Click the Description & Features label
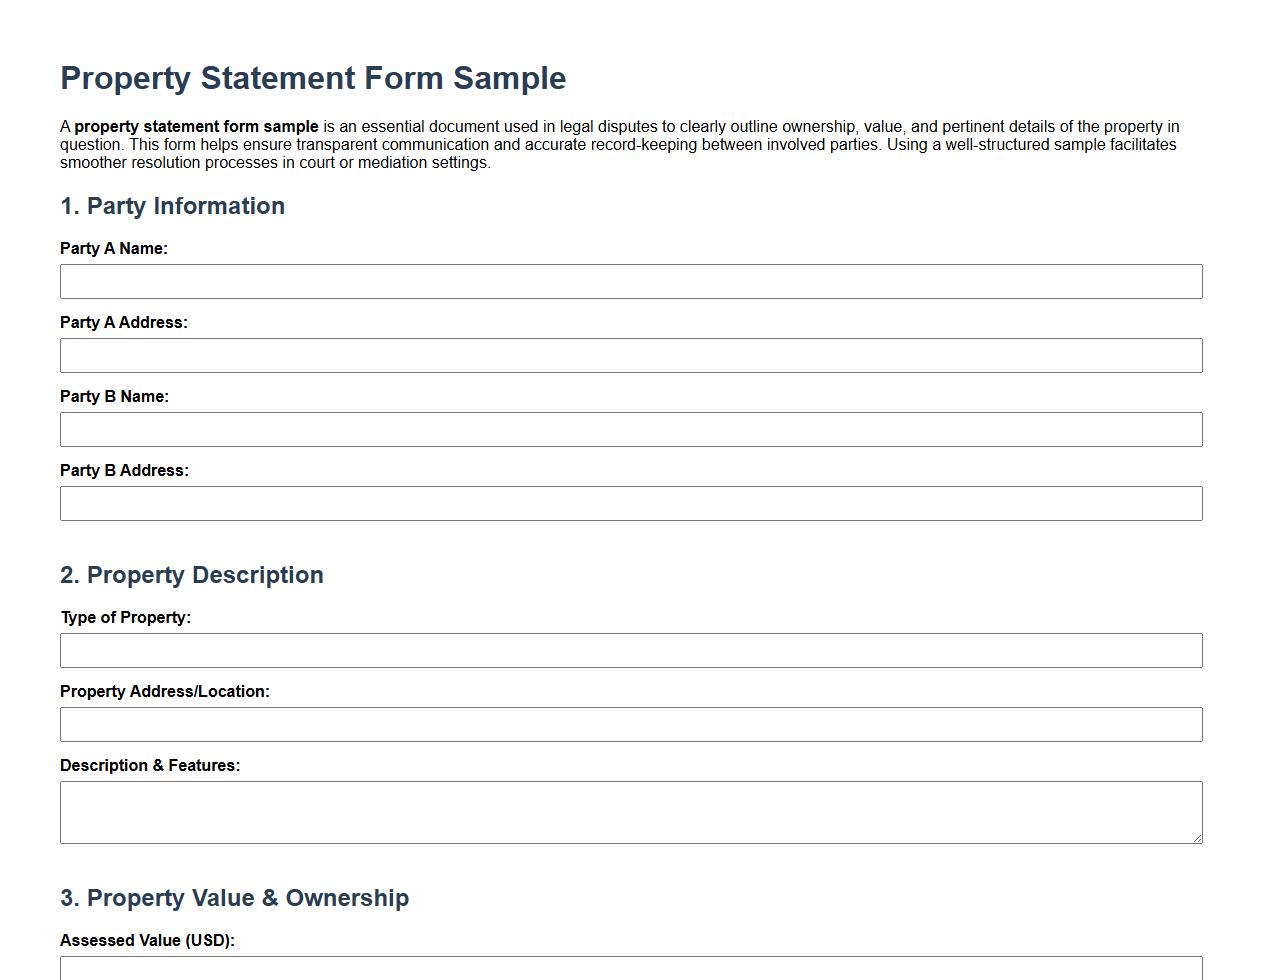The width and height of the screenshot is (1263, 980). [x=150, y=765]
